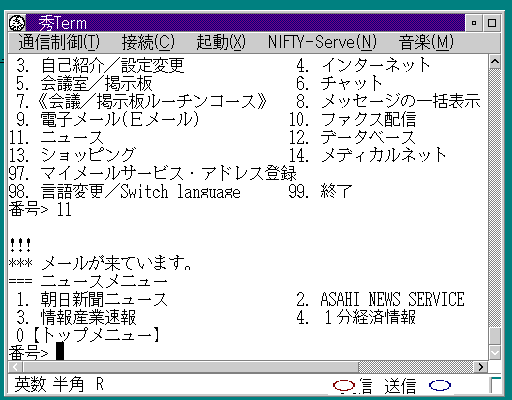Click the vertical scrollbar up arrow
This screenshot has height=400, width=512.
pos(495,62)
